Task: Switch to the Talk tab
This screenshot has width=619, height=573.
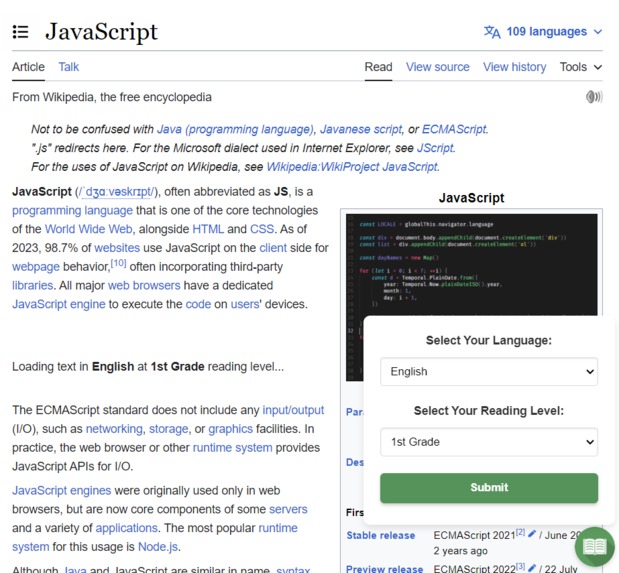Action: click(x=69, y=67)
